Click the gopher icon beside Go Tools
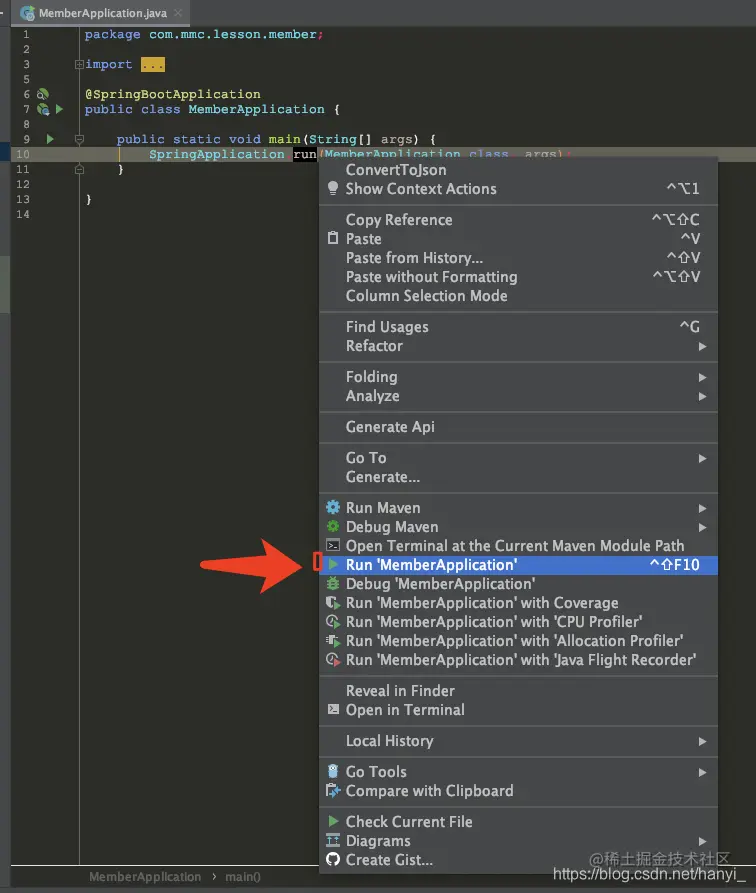 pos(333,771)
